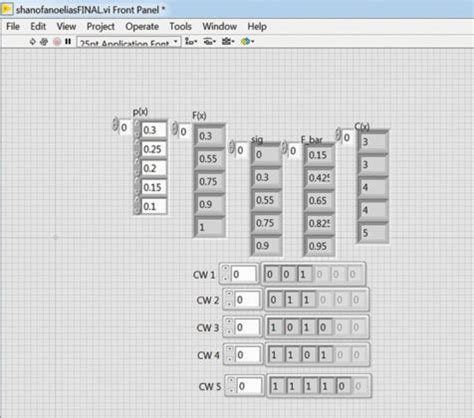The height and width of the screenshot is (418, 474).
Task: Click the F_bar array index stepper
Action: pos(284,148)
